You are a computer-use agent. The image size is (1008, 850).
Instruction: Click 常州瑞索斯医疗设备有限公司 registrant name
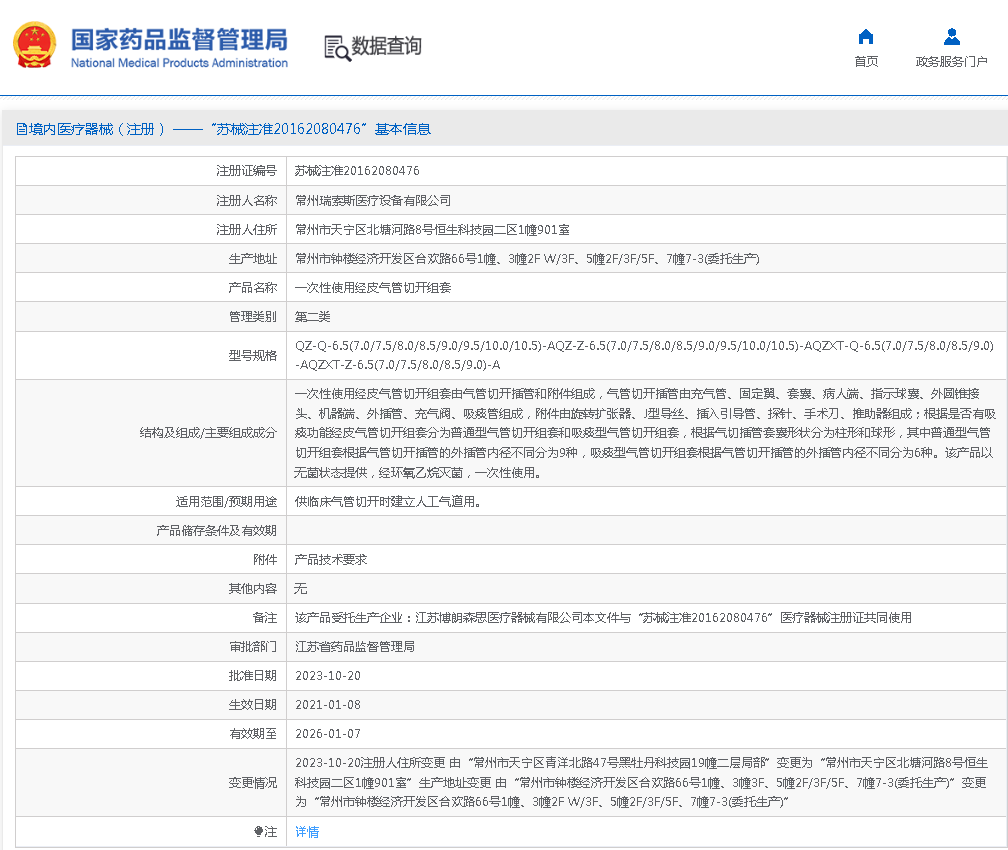[x=373, y=201]
